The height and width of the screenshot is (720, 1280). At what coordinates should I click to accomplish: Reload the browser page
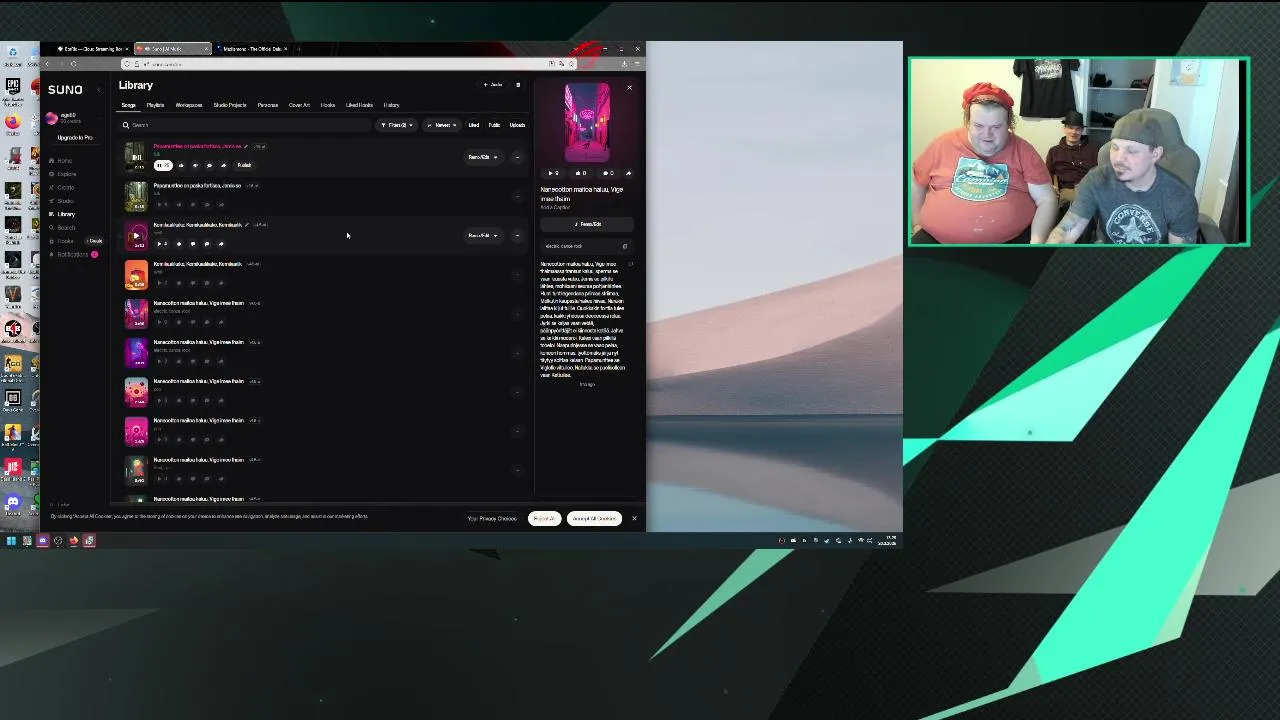73,64
